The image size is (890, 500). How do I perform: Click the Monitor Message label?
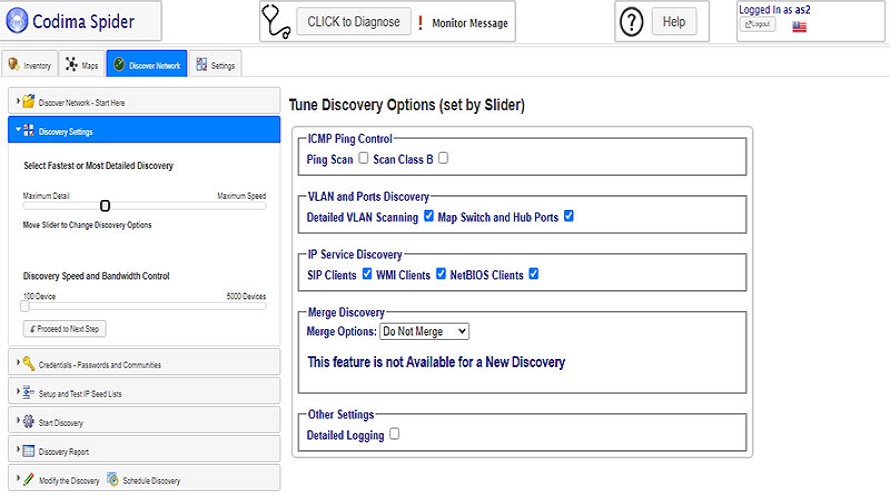tap(470, 23)
